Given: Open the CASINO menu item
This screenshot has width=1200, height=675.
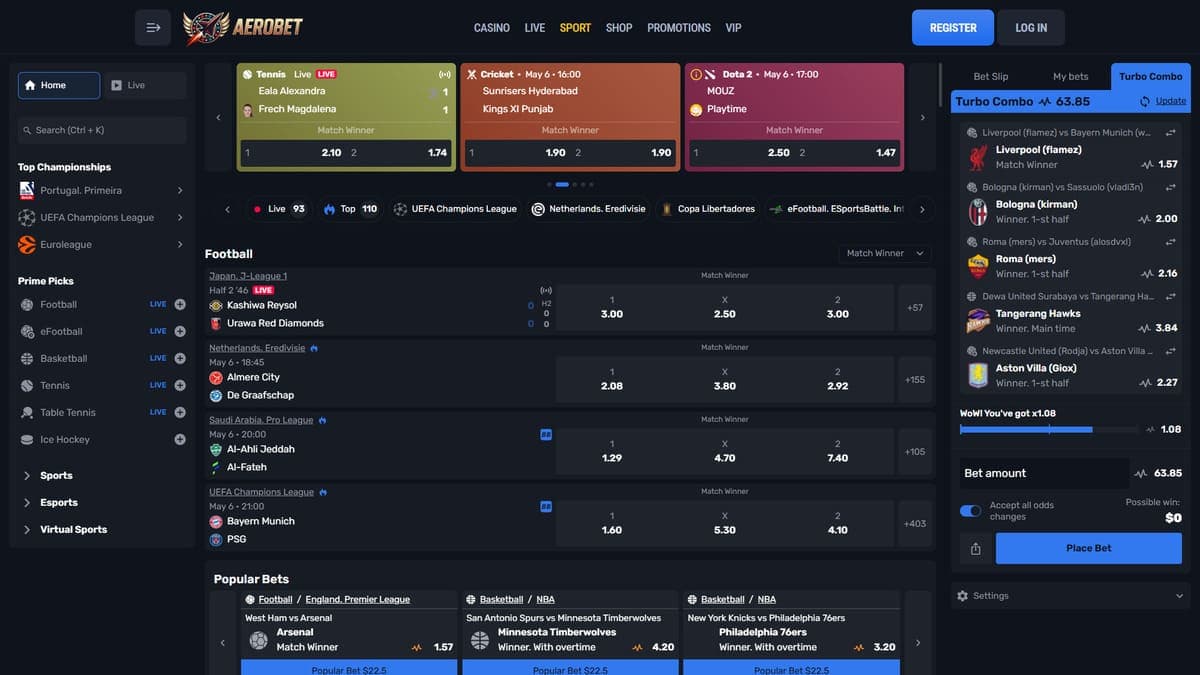Looking at the screenshot, I should tap(492, 28).
